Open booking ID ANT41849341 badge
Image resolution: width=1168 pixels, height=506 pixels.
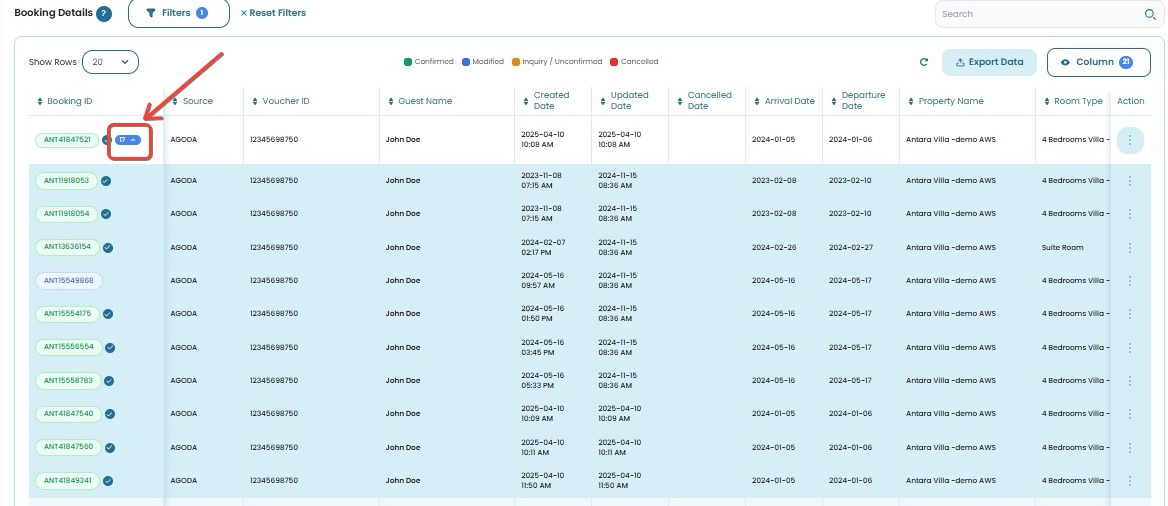[x=67, y=481]
